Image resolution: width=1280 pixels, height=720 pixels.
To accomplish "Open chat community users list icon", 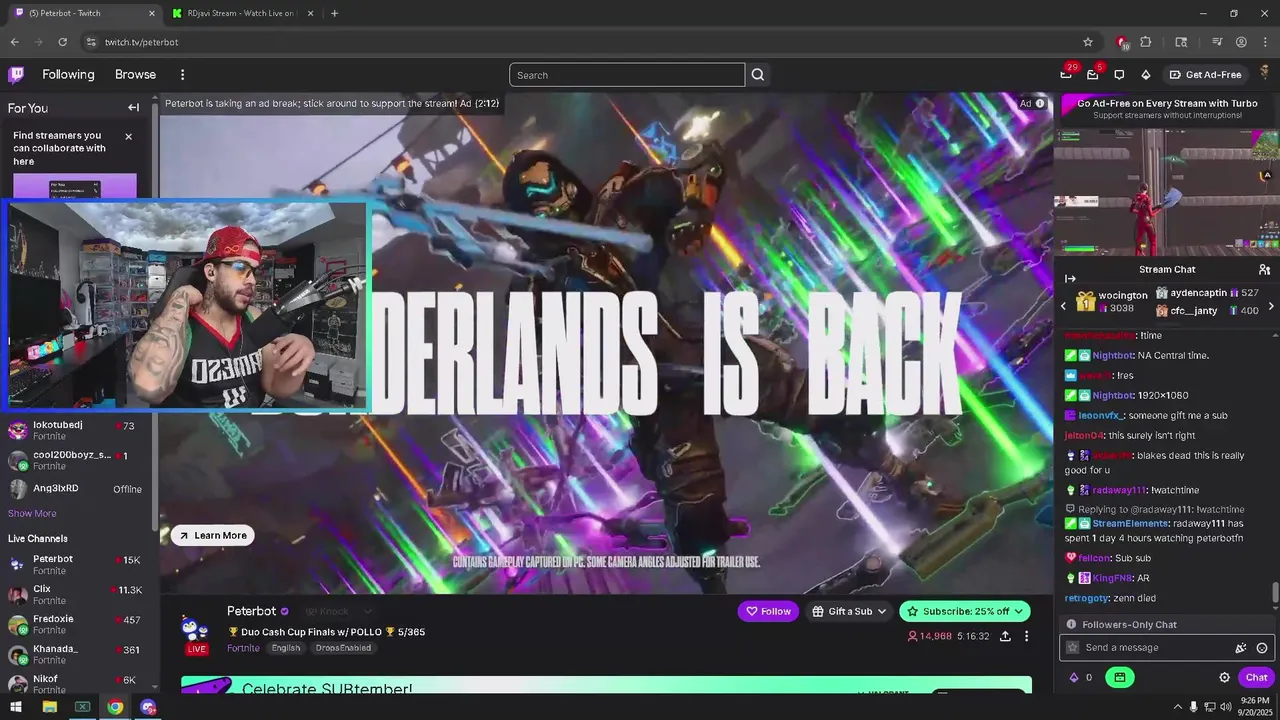I will click(x=1264, y=270).
